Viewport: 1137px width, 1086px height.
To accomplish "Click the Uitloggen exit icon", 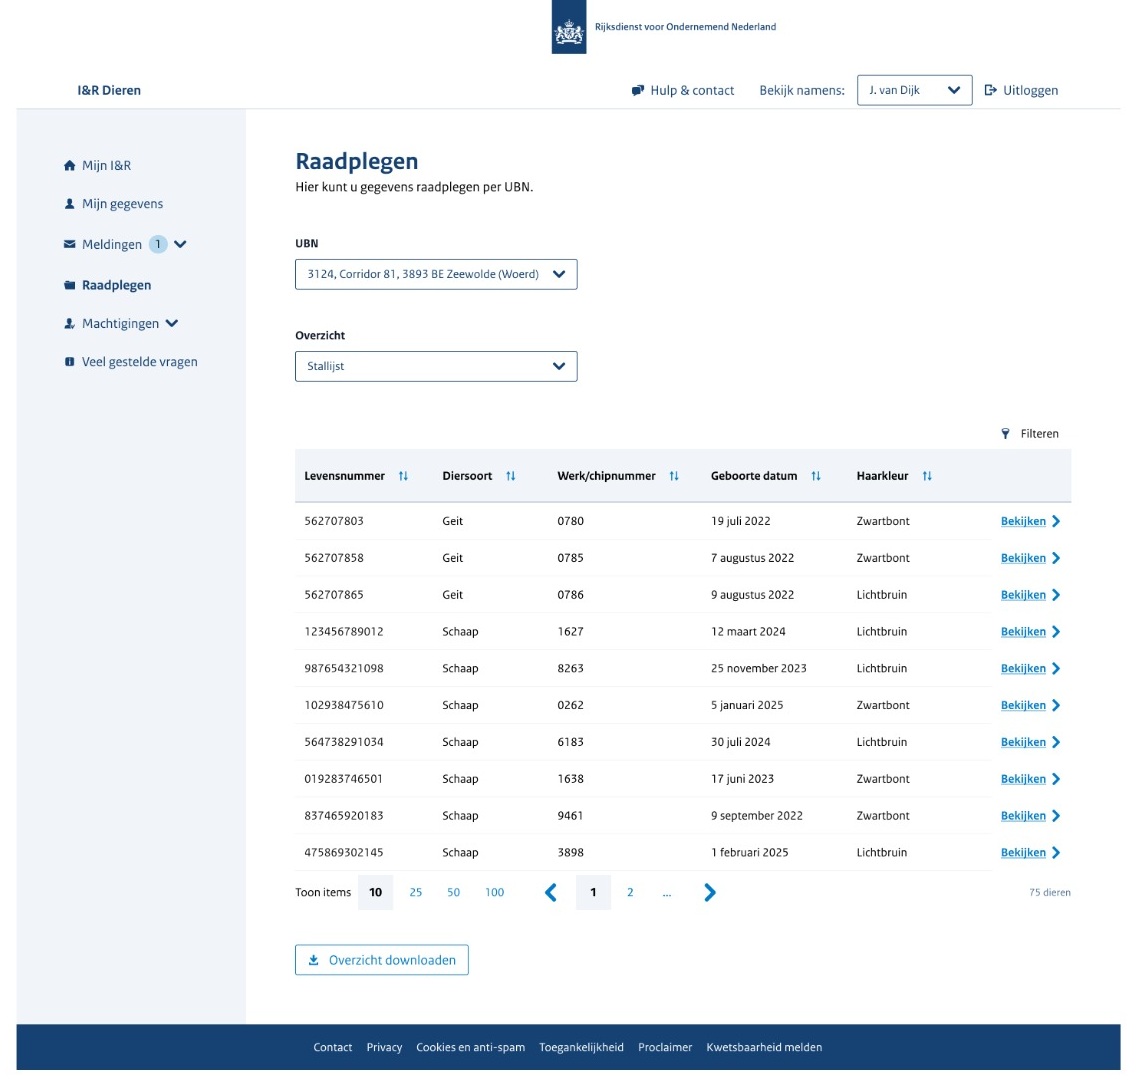I will [x=990, y=91].
